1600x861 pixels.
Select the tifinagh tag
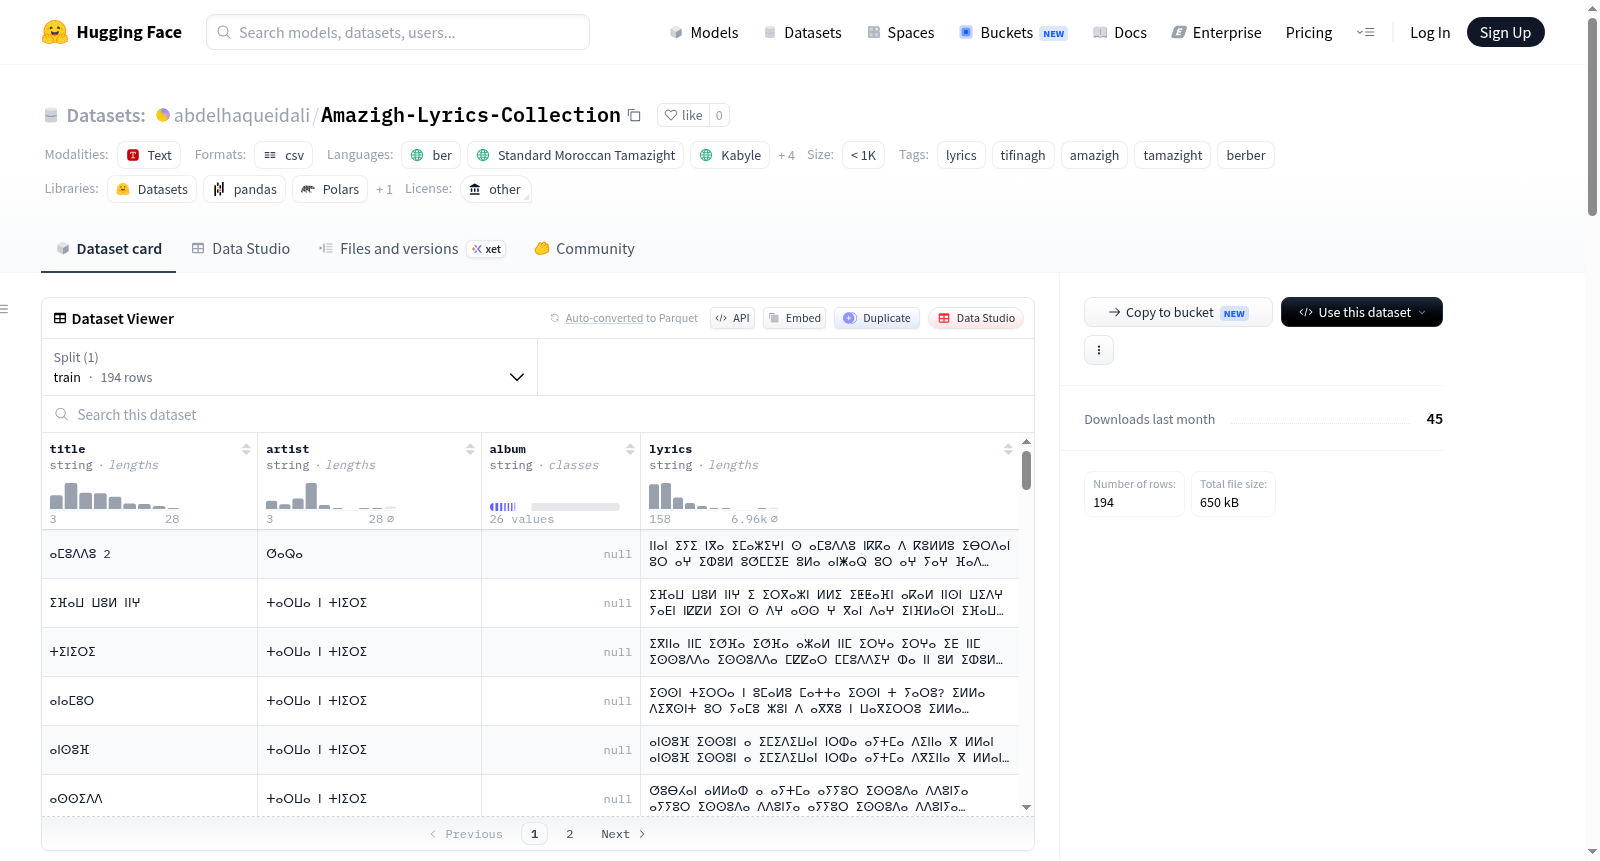tap(1023, 155)
